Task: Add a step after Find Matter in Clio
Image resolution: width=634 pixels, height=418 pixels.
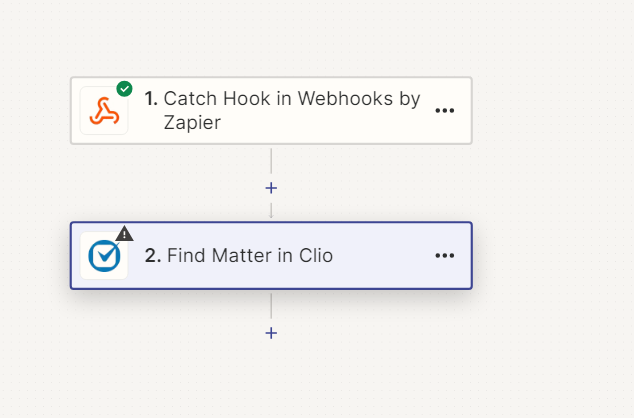Action: click(x=271, y=333)
